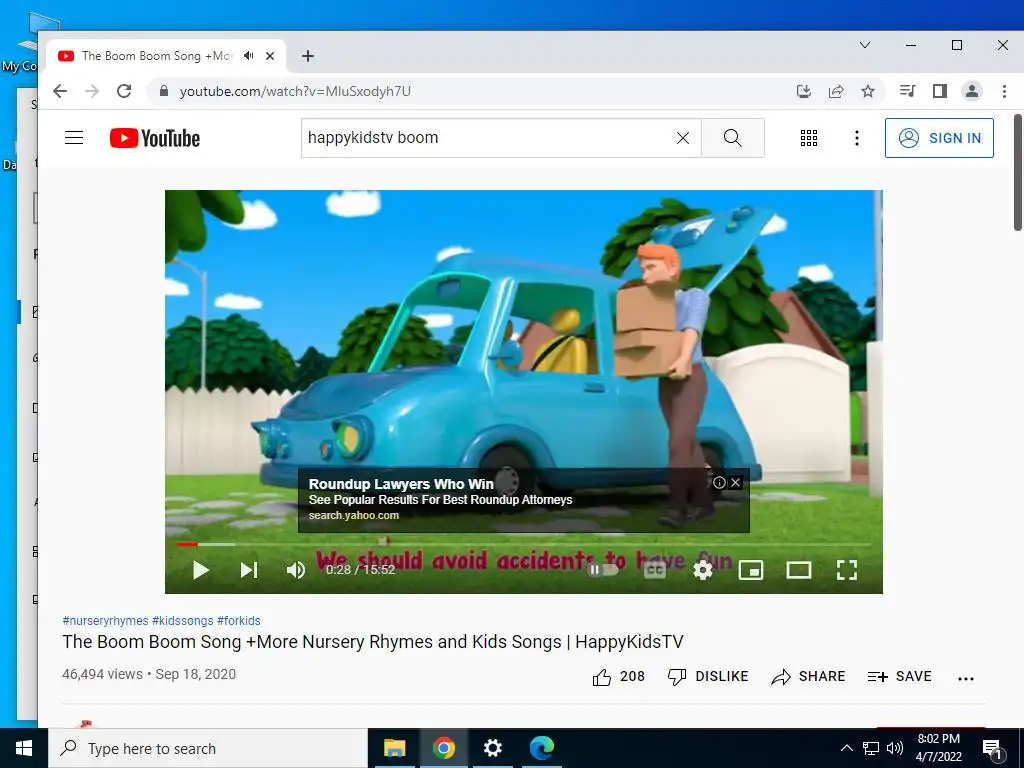This screenshot has height=768, width=1024.
Task: Open YouTube settings three-dot menu
Action: [857, 138]
